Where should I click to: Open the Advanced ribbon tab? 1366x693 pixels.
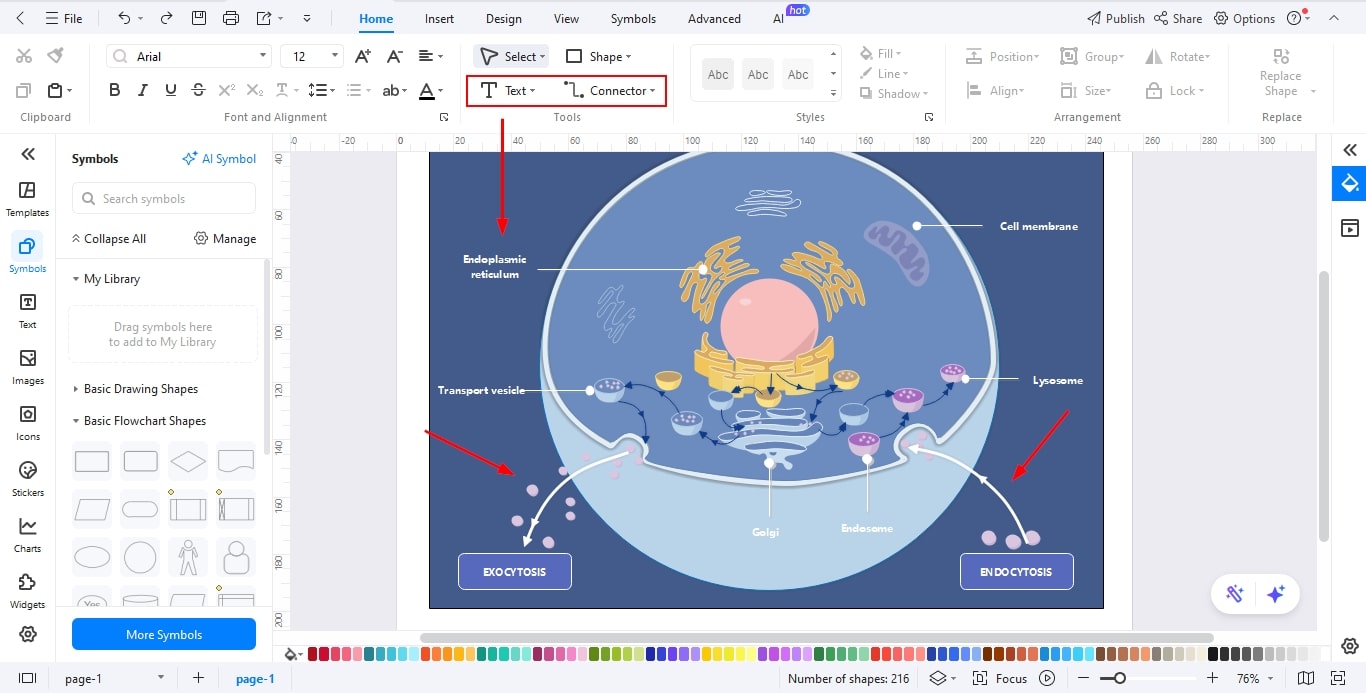pos(713,17)
